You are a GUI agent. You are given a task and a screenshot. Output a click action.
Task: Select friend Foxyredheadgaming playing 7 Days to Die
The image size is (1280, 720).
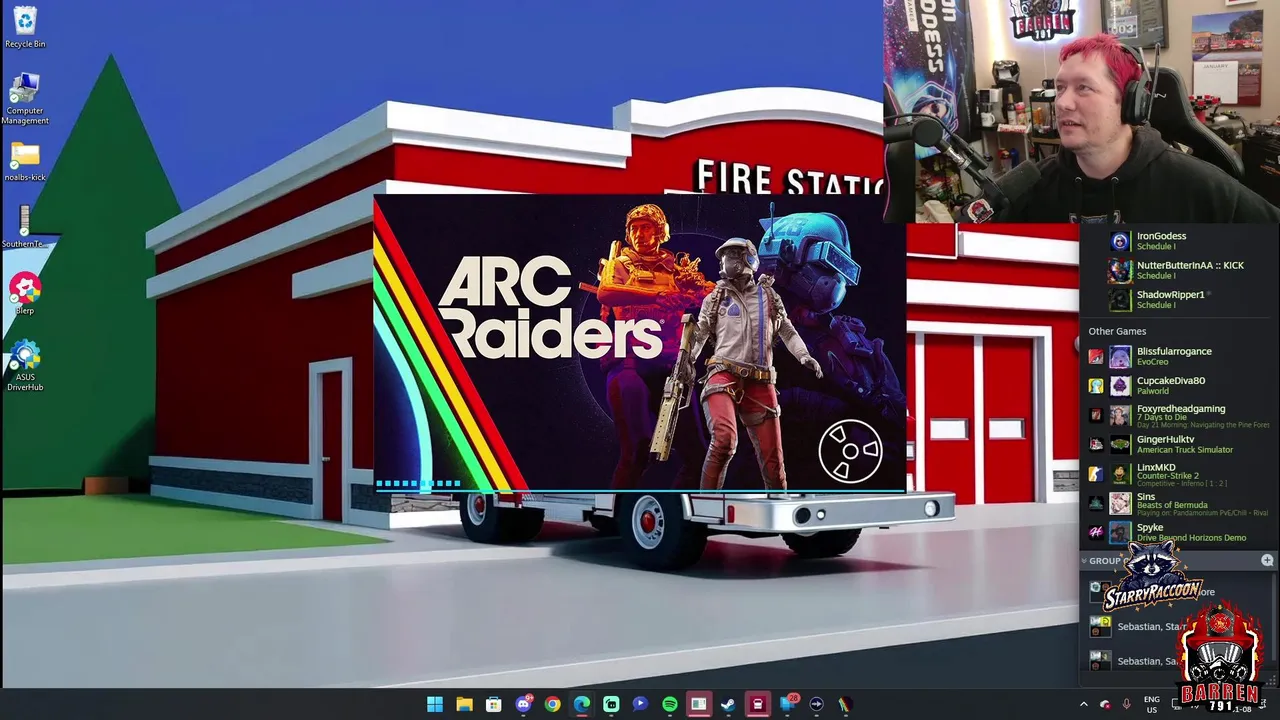pyautogui.click(x=1178, y=415)
